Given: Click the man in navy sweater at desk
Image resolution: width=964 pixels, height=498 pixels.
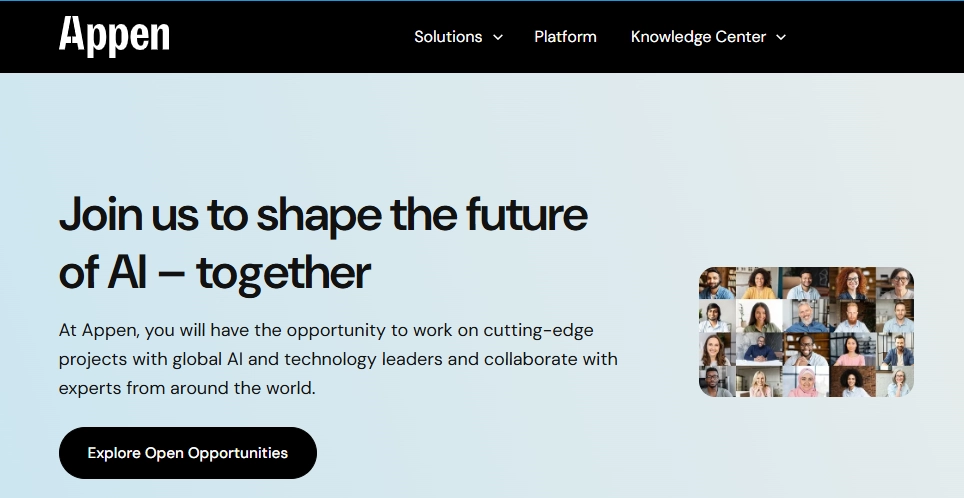Looking at the screenshot, I should tap(759, 349).
